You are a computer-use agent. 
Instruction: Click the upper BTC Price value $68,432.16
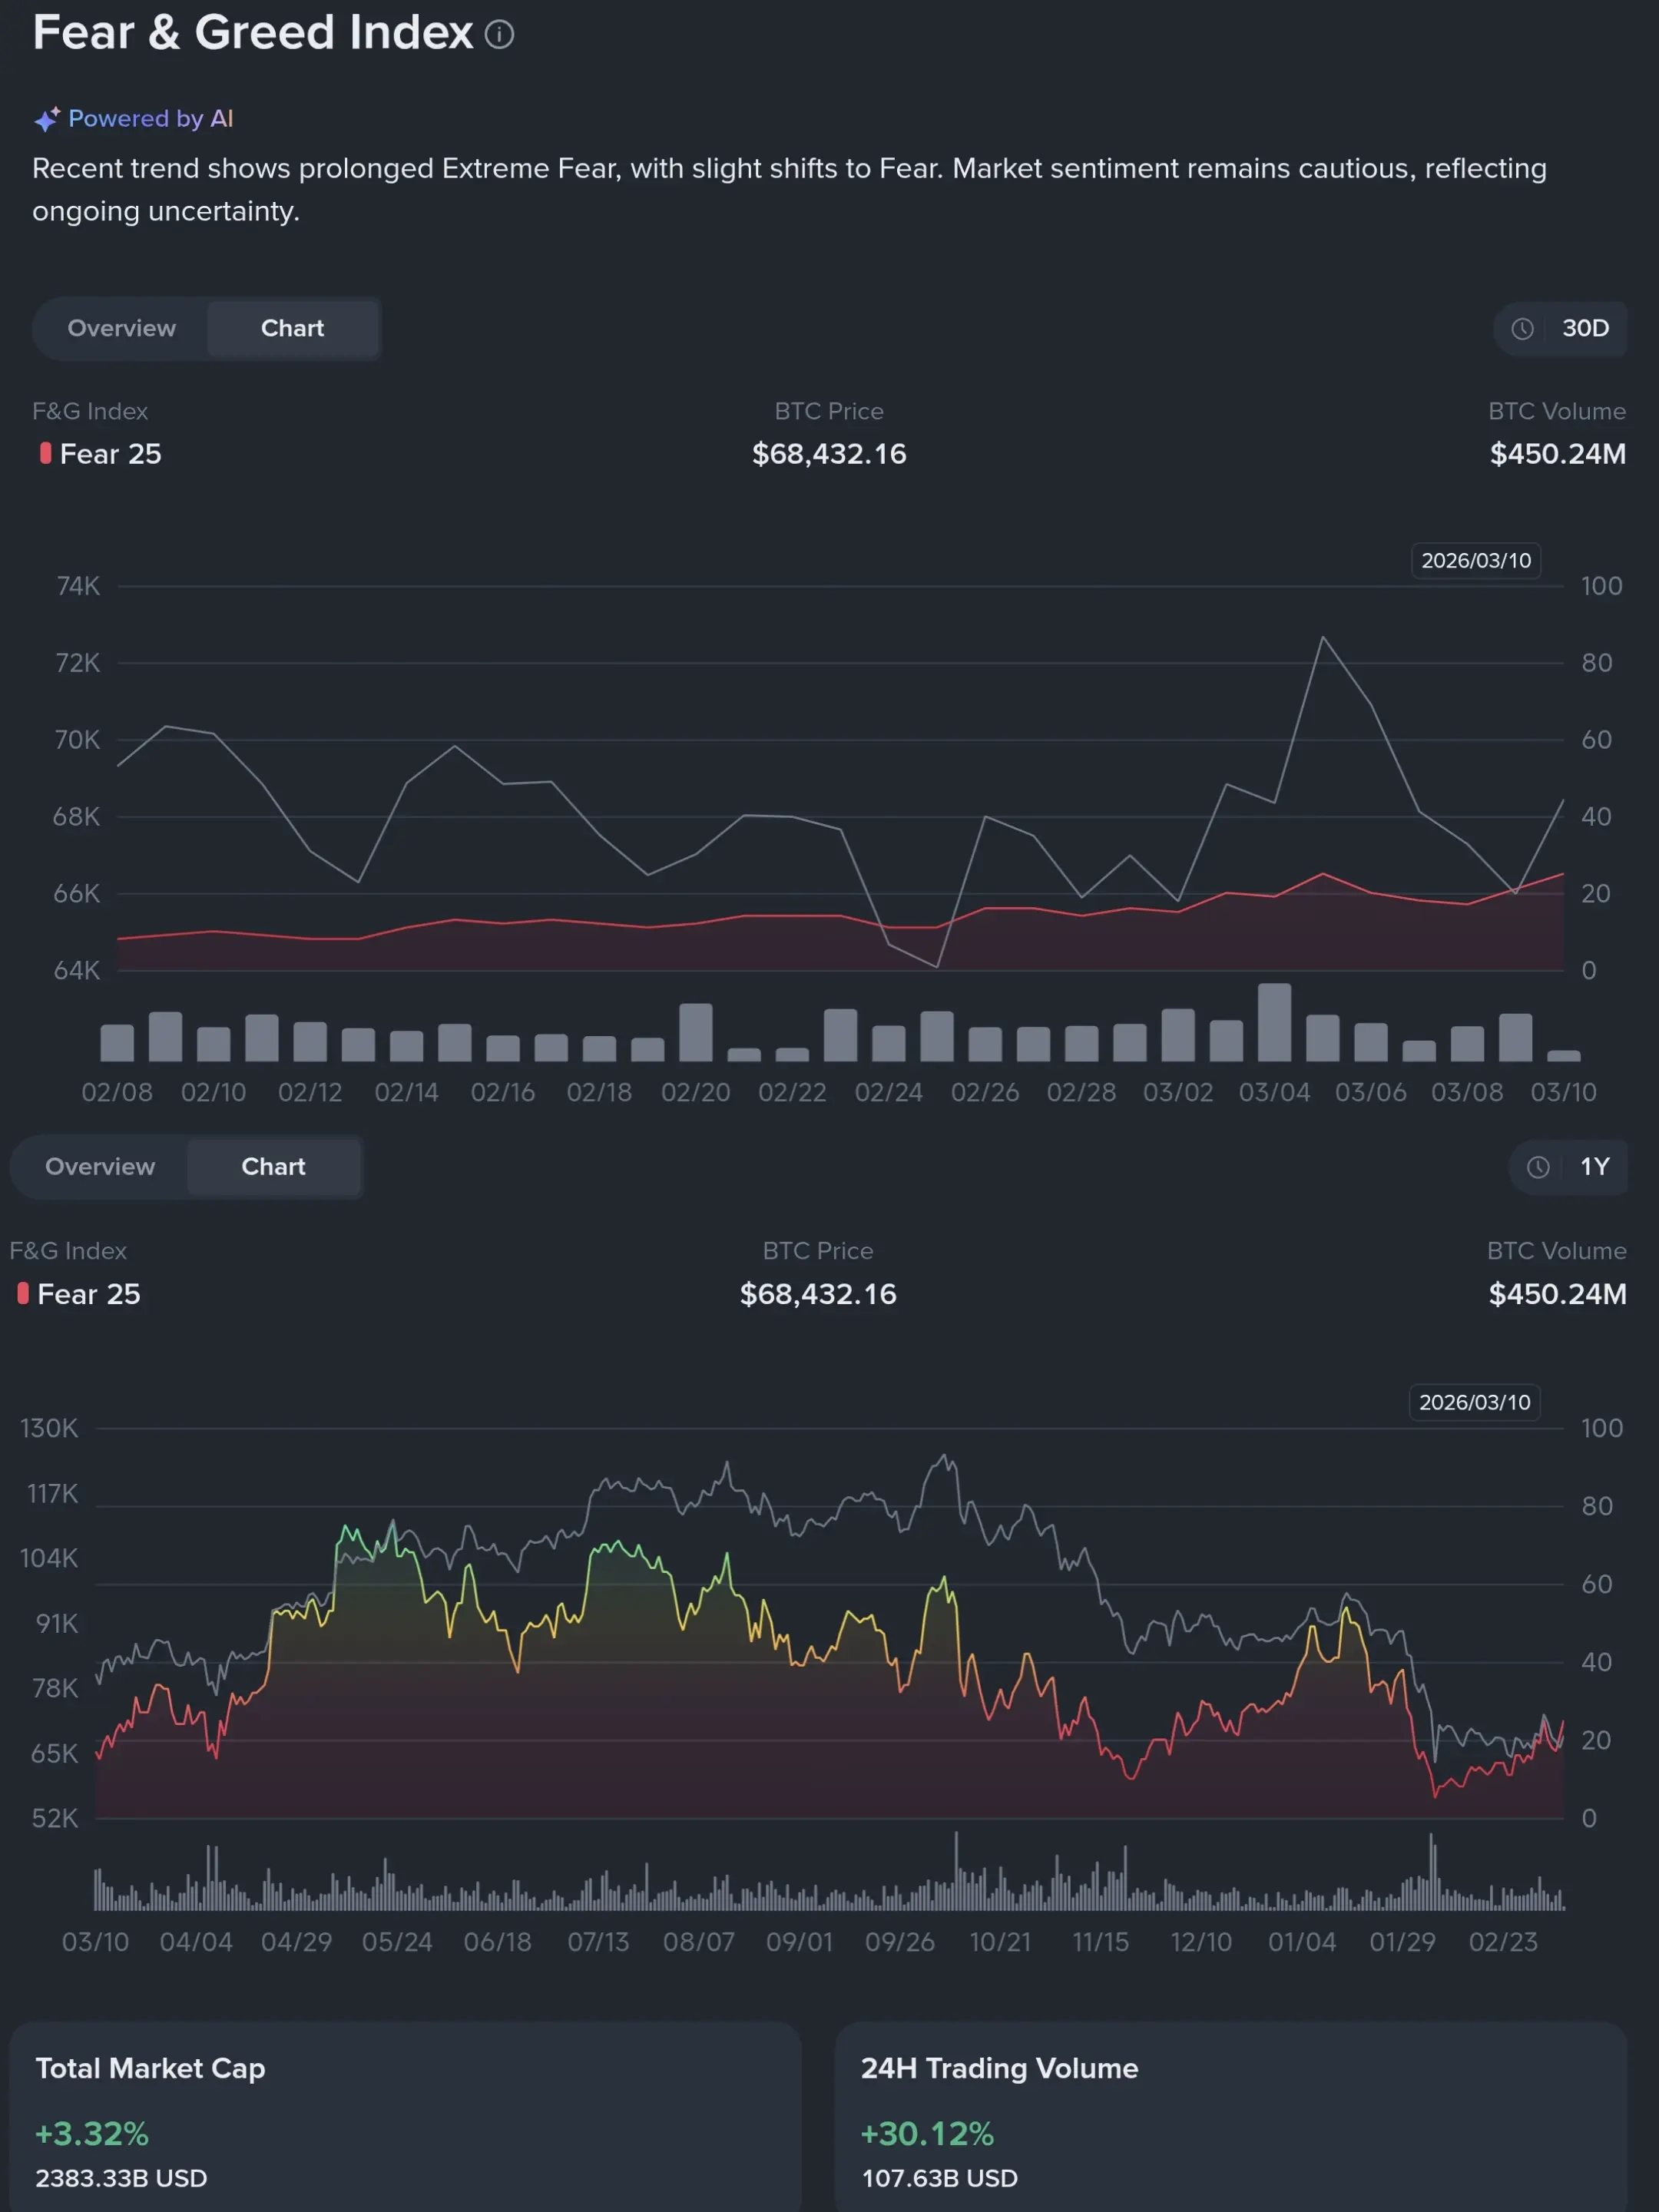click(829, 454)
